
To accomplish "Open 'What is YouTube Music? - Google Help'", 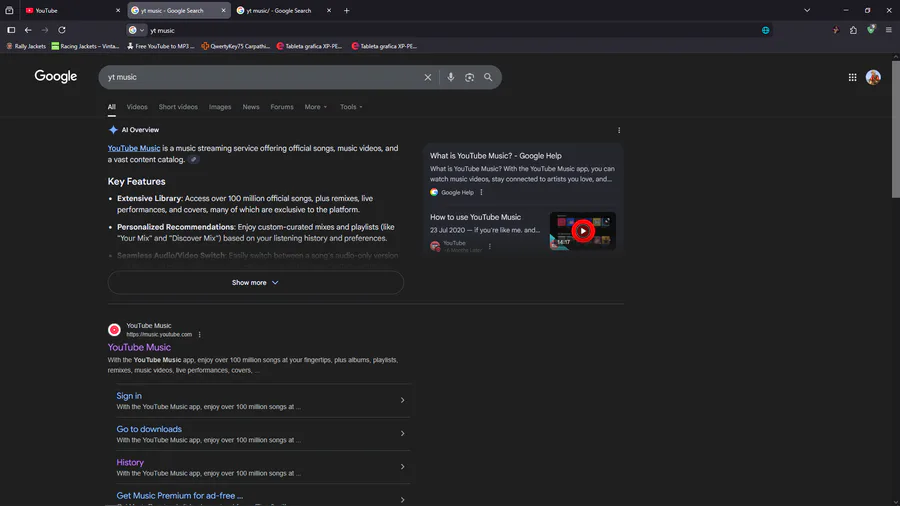I will (x=496, y=156).
